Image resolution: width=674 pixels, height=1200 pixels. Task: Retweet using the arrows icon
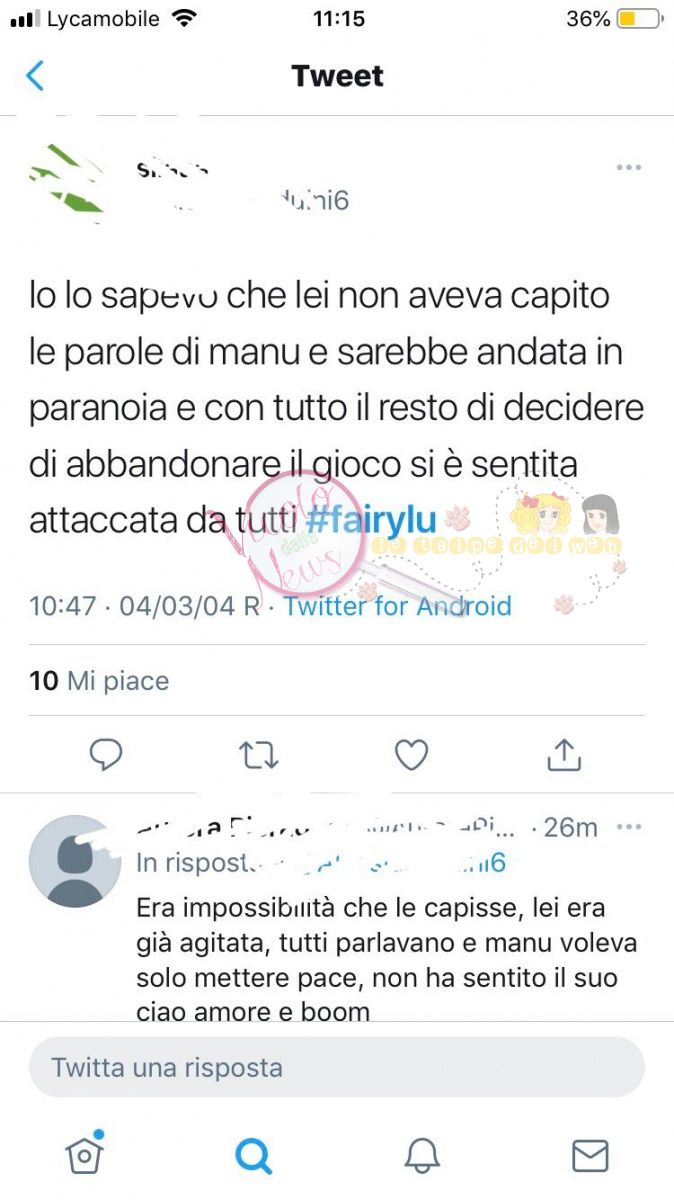tap(259, 755)
